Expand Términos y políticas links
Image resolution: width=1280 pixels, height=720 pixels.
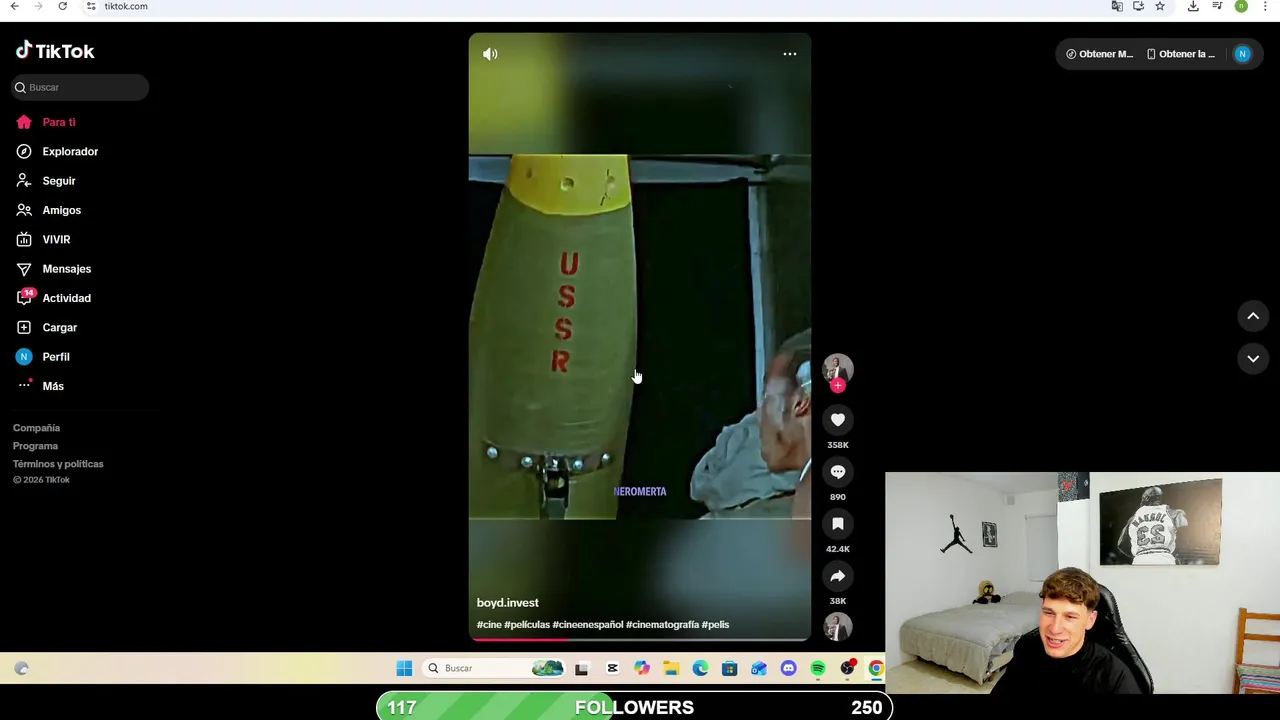58,464
